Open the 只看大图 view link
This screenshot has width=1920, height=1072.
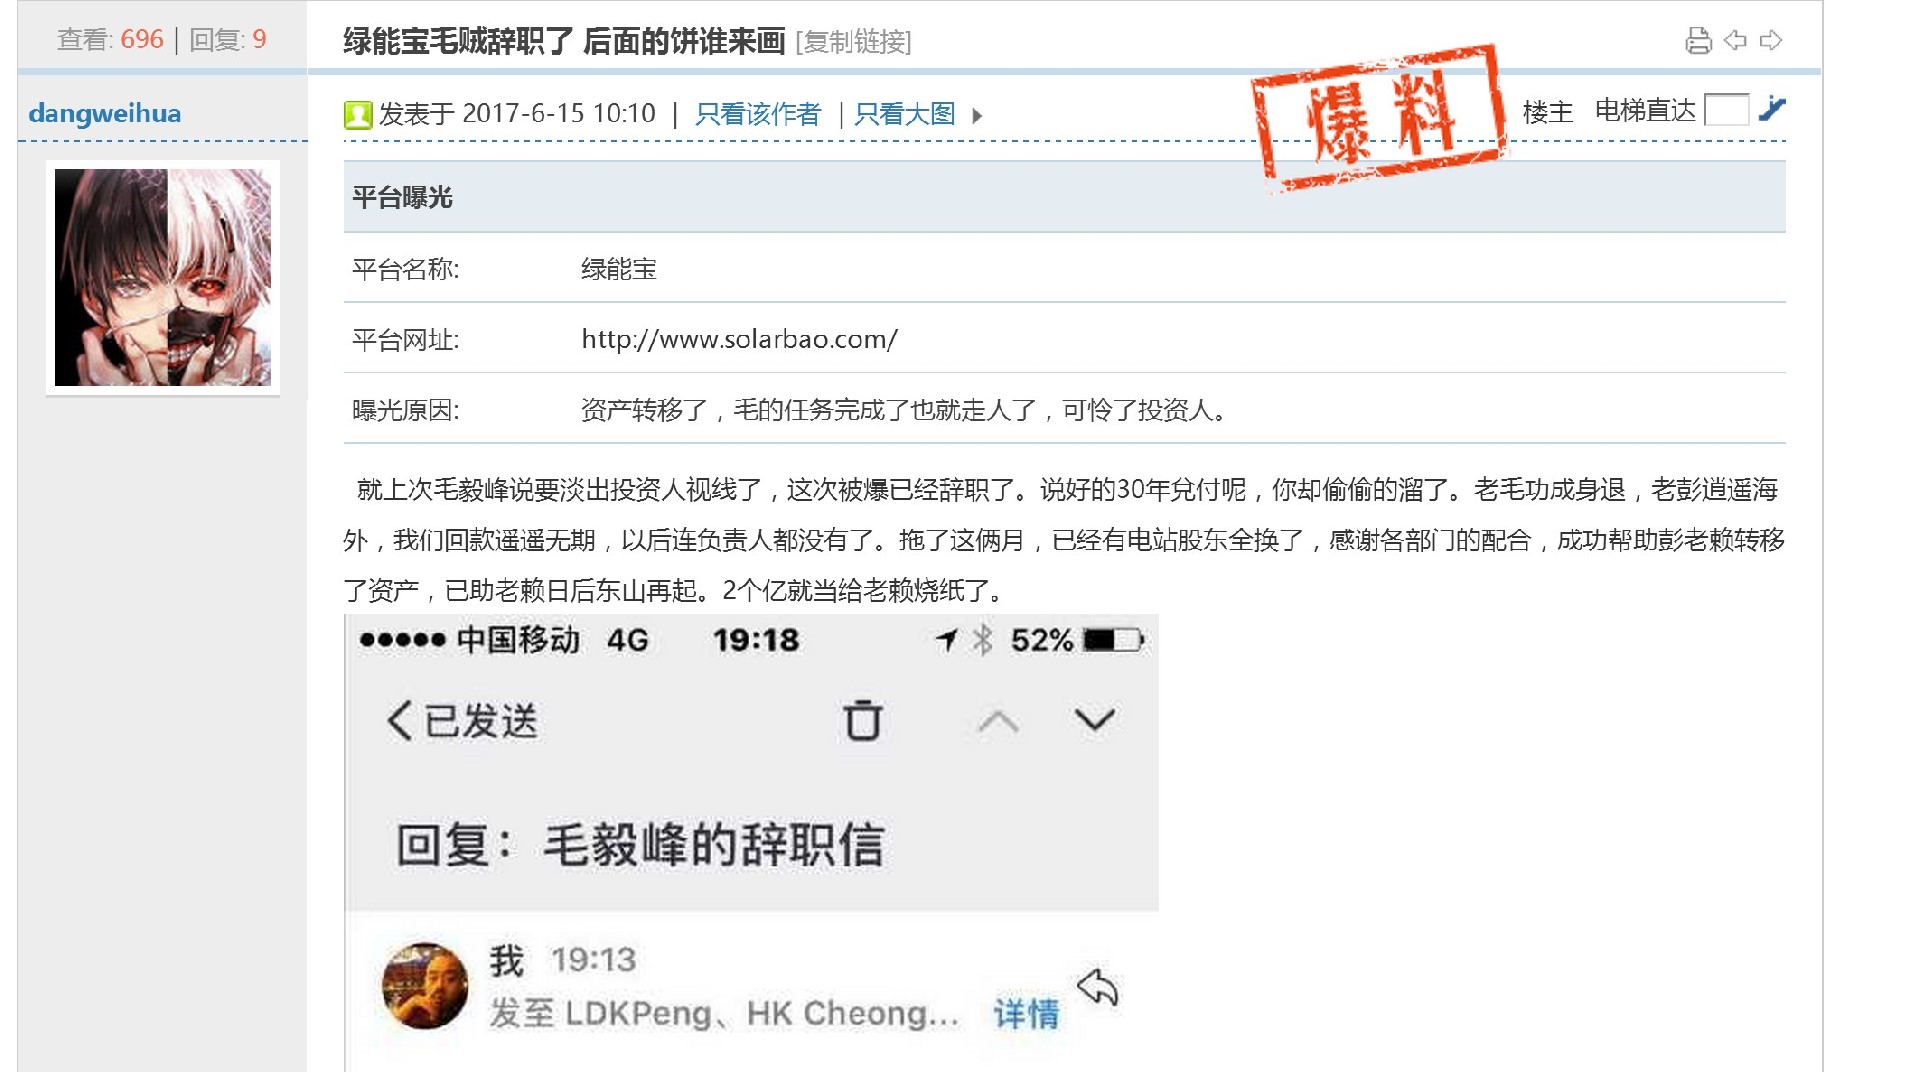point(905,114)
